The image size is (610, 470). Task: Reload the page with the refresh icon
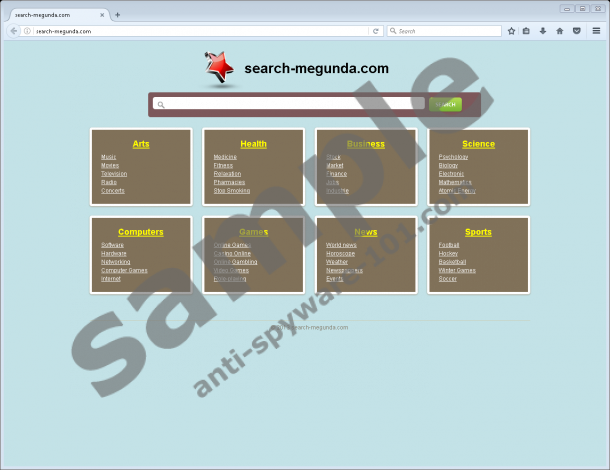click(375, 31)
